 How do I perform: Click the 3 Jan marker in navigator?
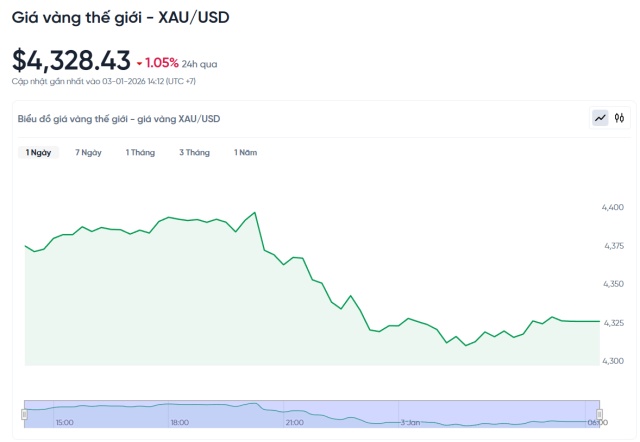[x=411, y=423]
